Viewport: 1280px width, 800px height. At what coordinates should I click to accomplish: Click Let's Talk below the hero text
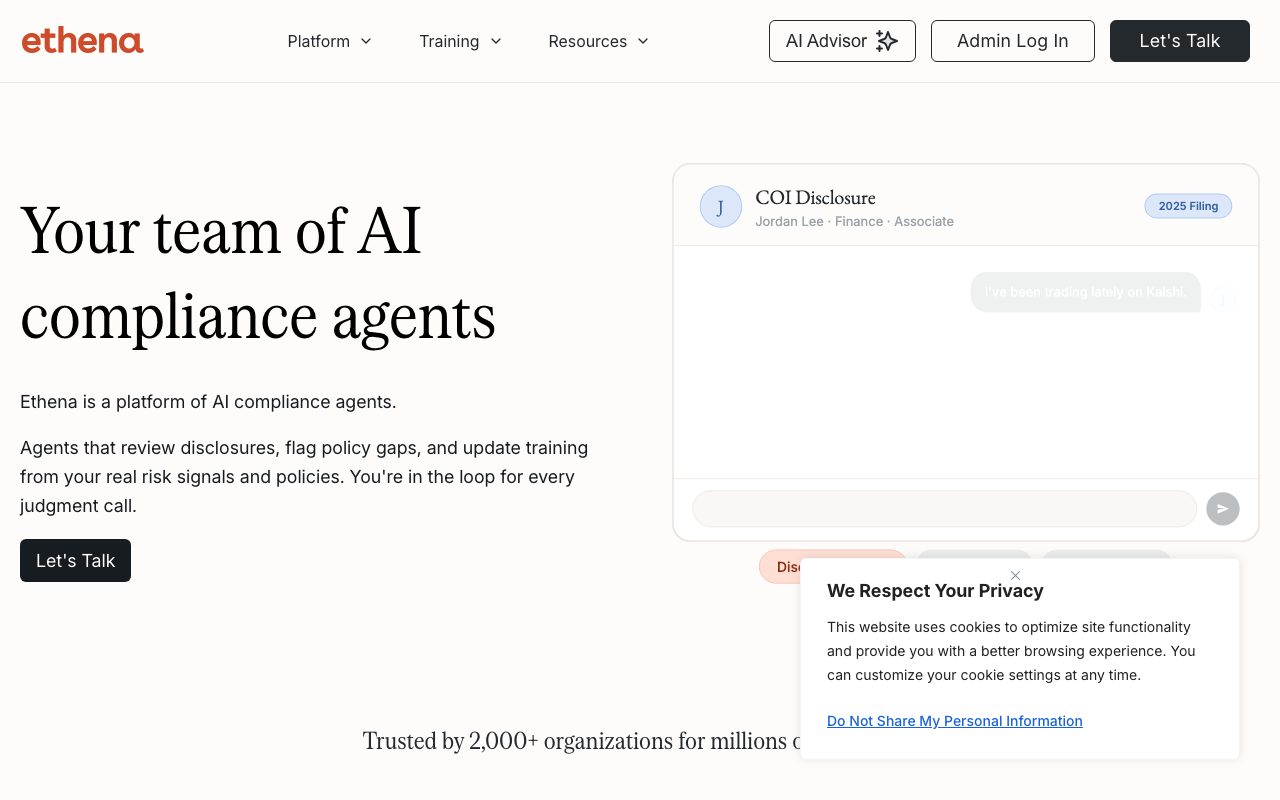tap(75, 561)
